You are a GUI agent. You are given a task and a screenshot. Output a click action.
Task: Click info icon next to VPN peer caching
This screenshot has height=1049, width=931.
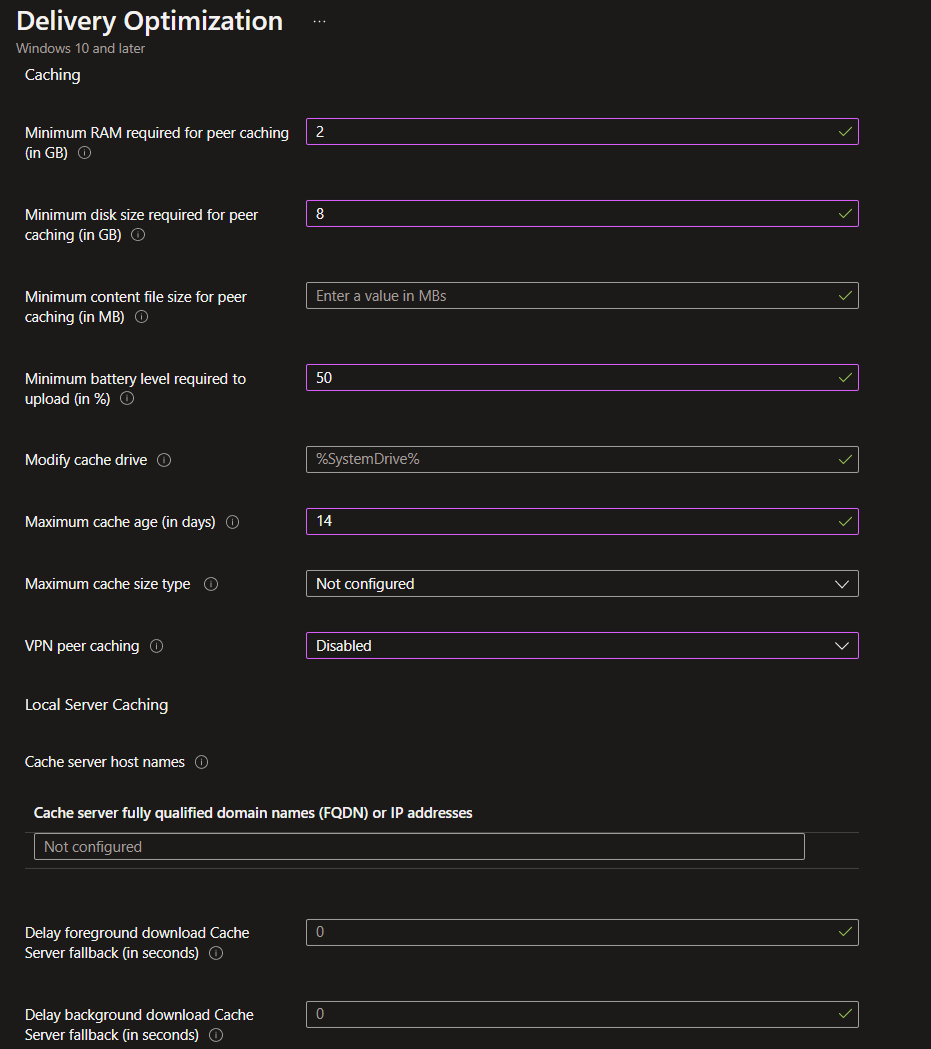(156, 646)
